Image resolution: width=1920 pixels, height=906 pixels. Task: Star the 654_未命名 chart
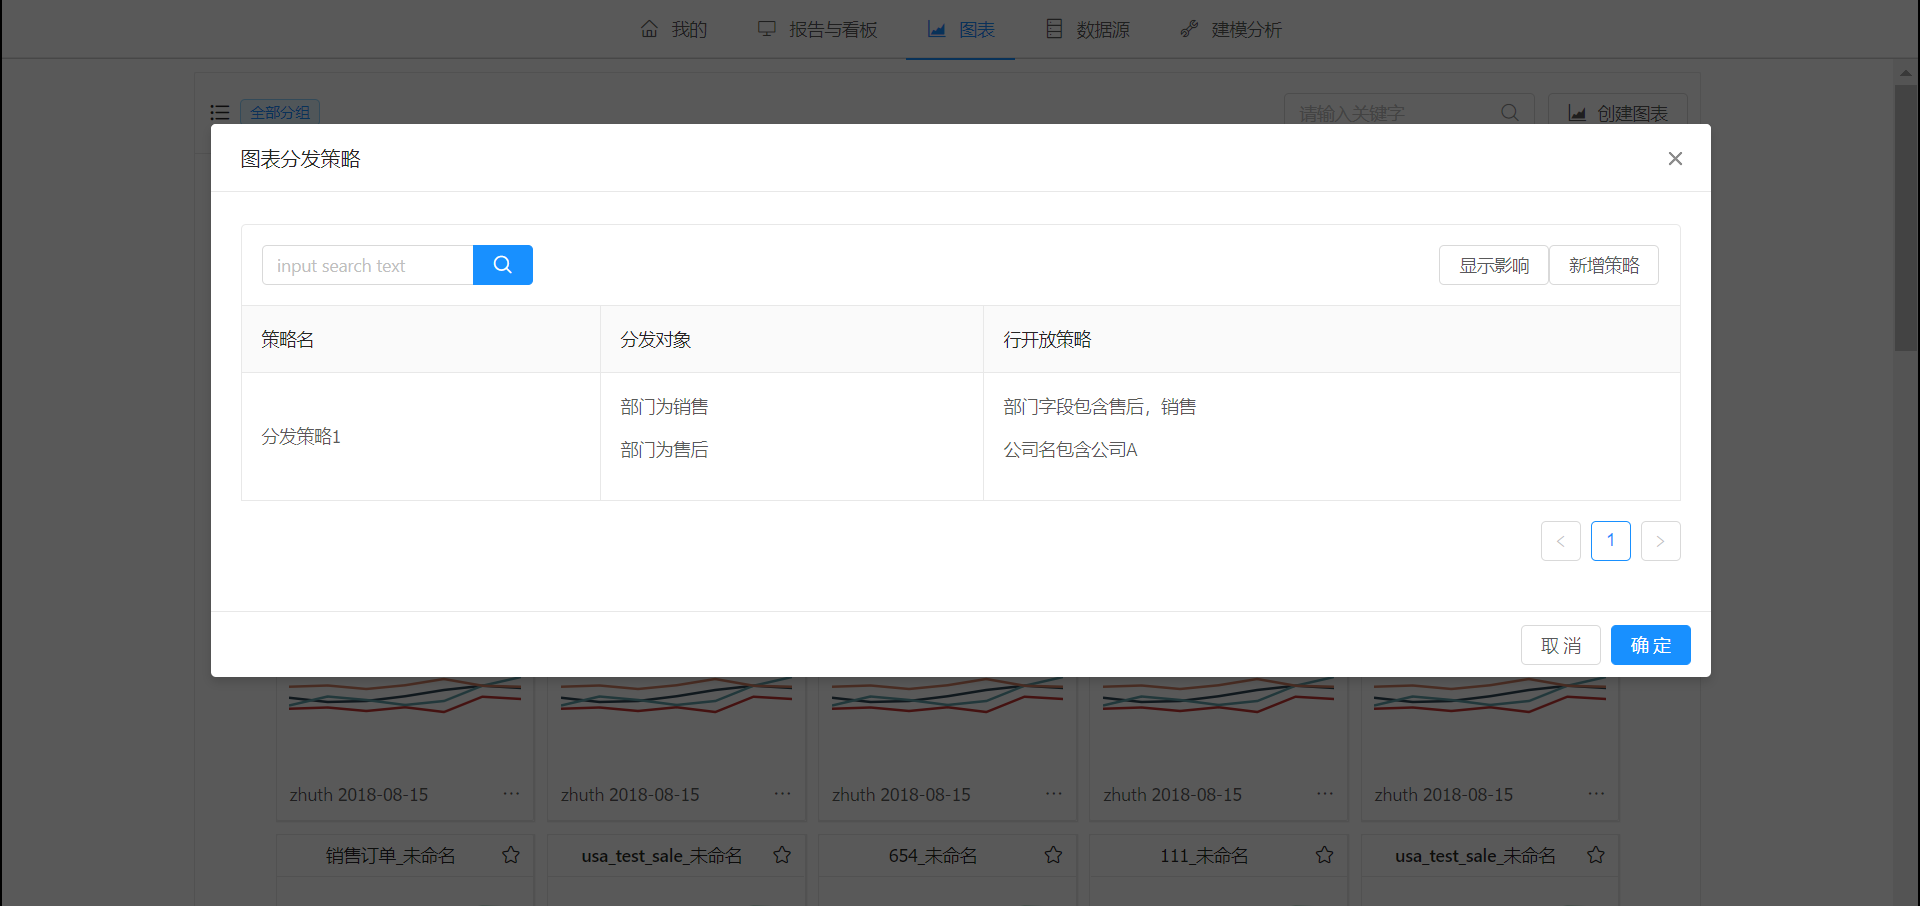1053,855
